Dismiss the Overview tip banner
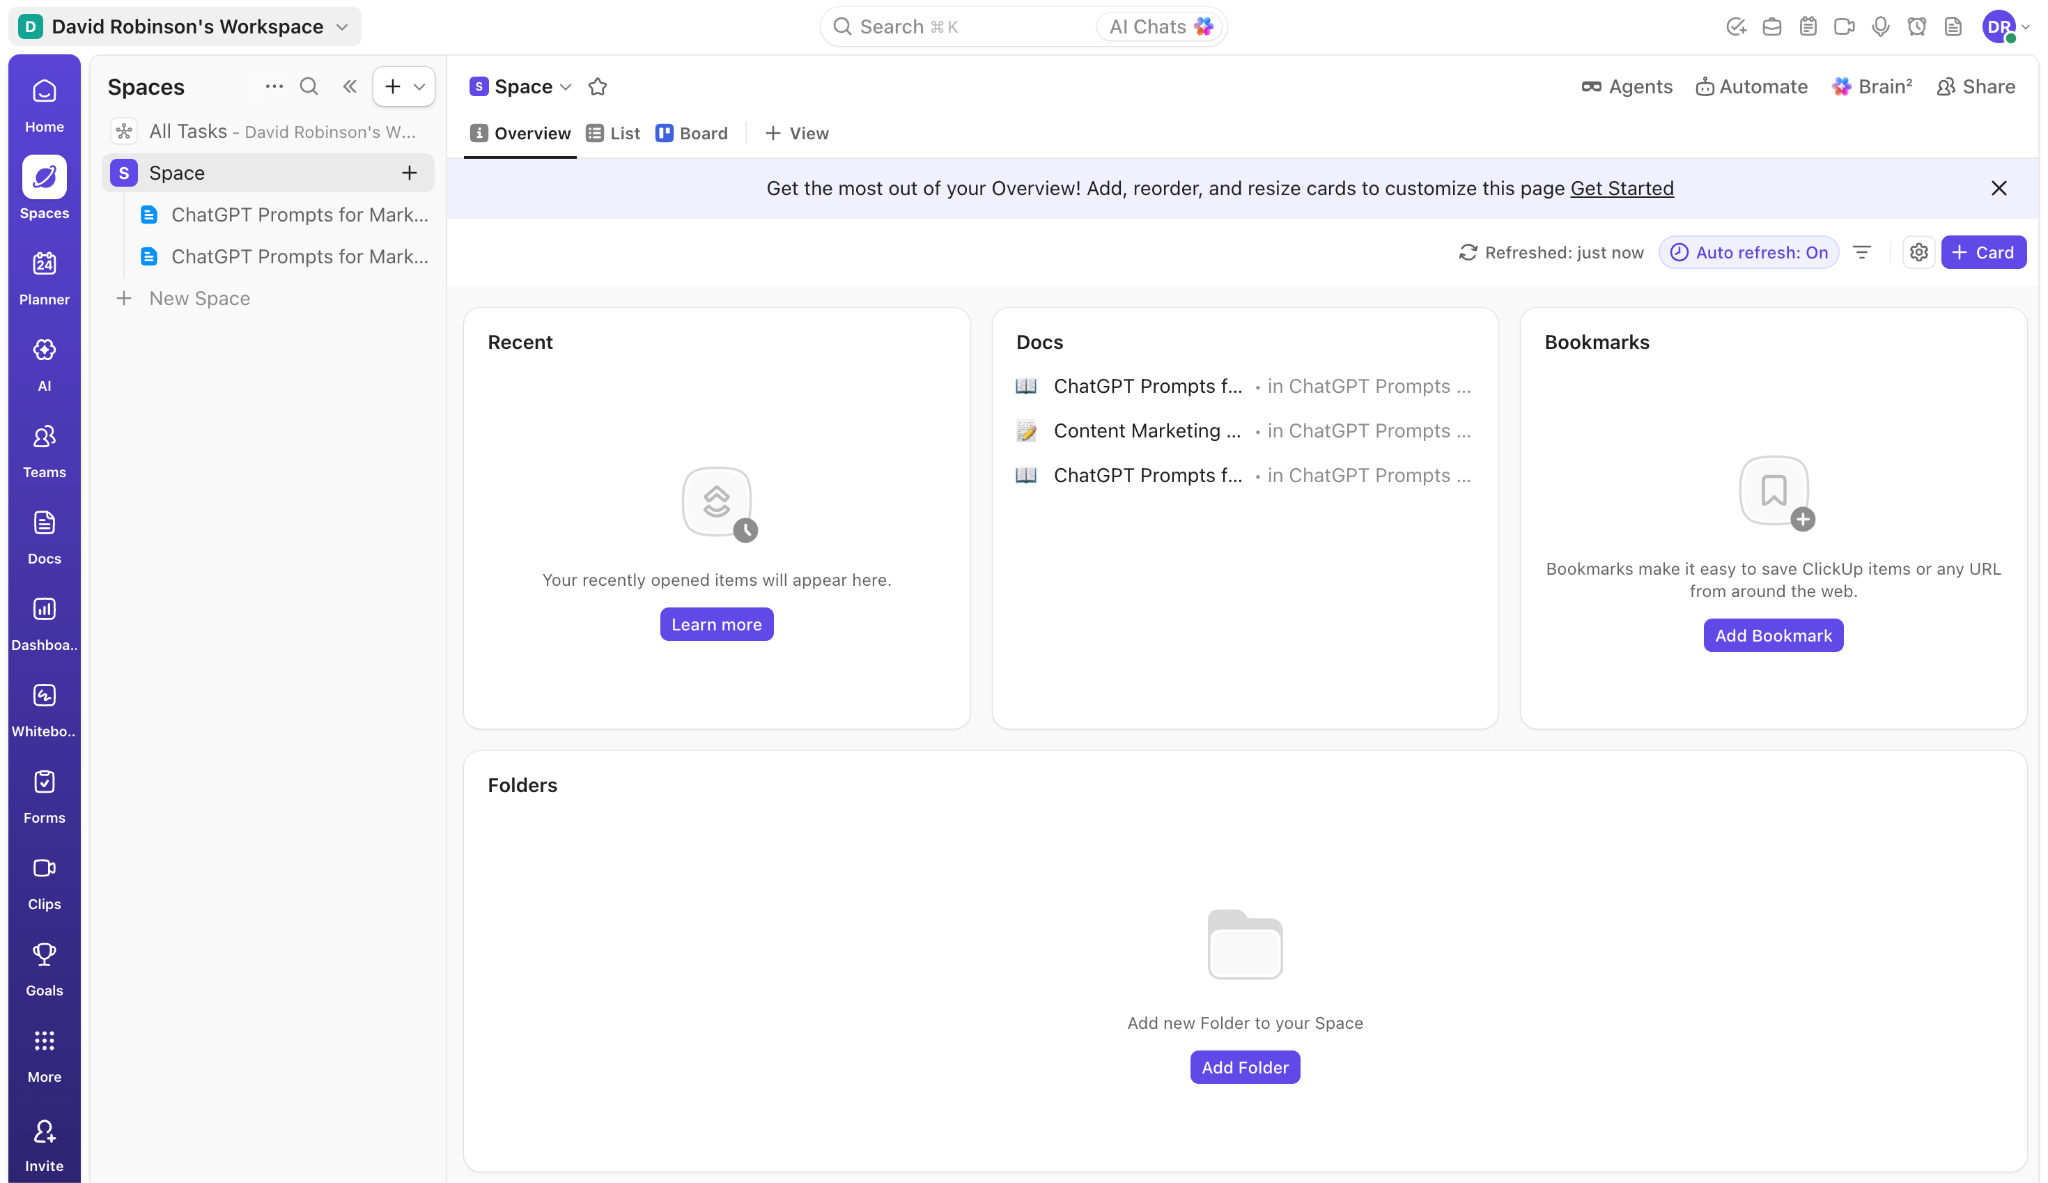The image size is (2048, 1183). (x=1998, y=188)
